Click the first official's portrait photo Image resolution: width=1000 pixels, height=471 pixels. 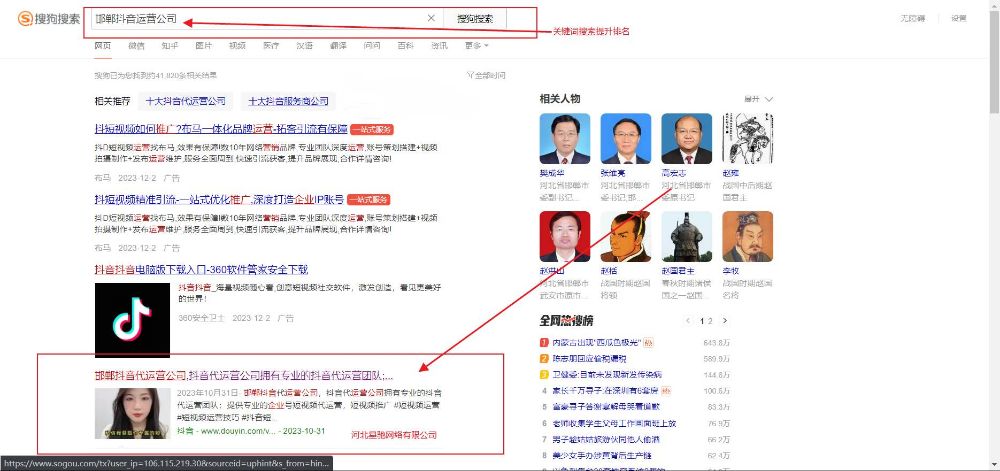[x=564, y=138]
